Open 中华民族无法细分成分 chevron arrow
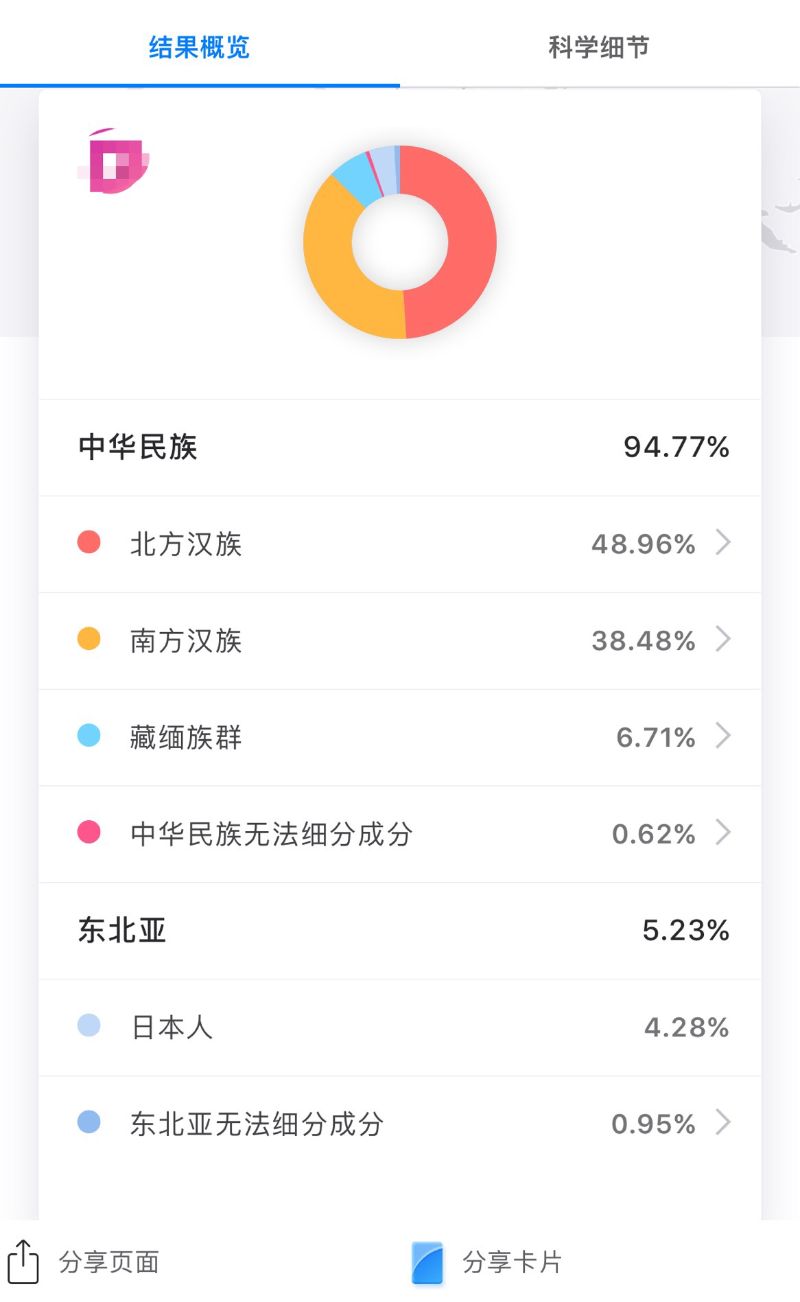 point(723,833)
